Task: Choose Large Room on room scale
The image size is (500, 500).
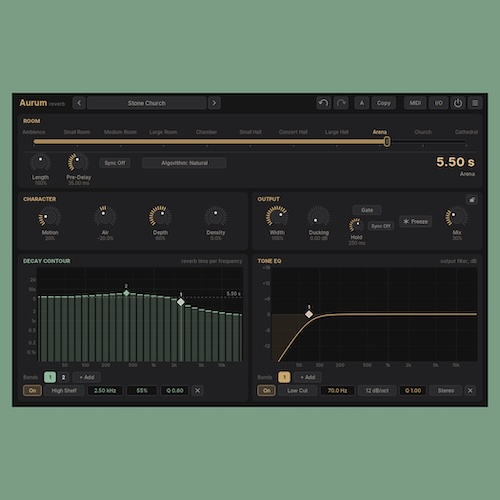Action: pyautogui.click(x=163, y=132)
